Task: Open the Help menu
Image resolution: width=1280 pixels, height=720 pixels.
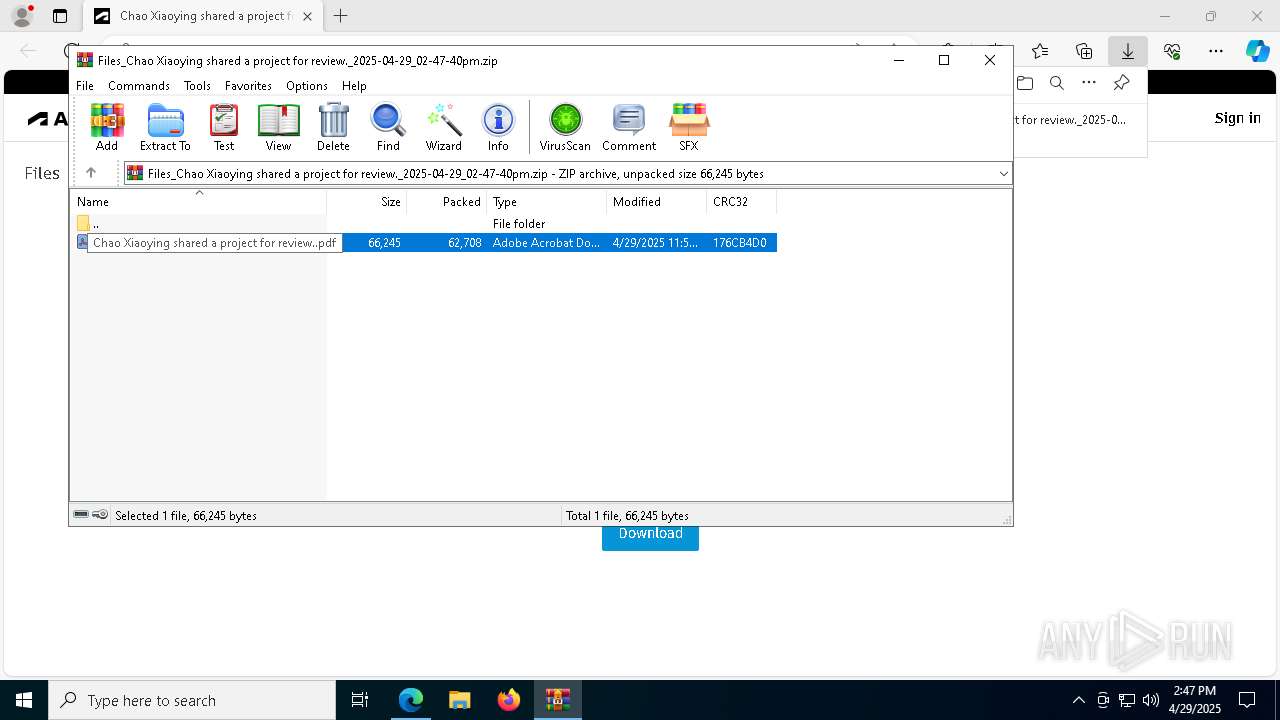Action: click(354, 86)
